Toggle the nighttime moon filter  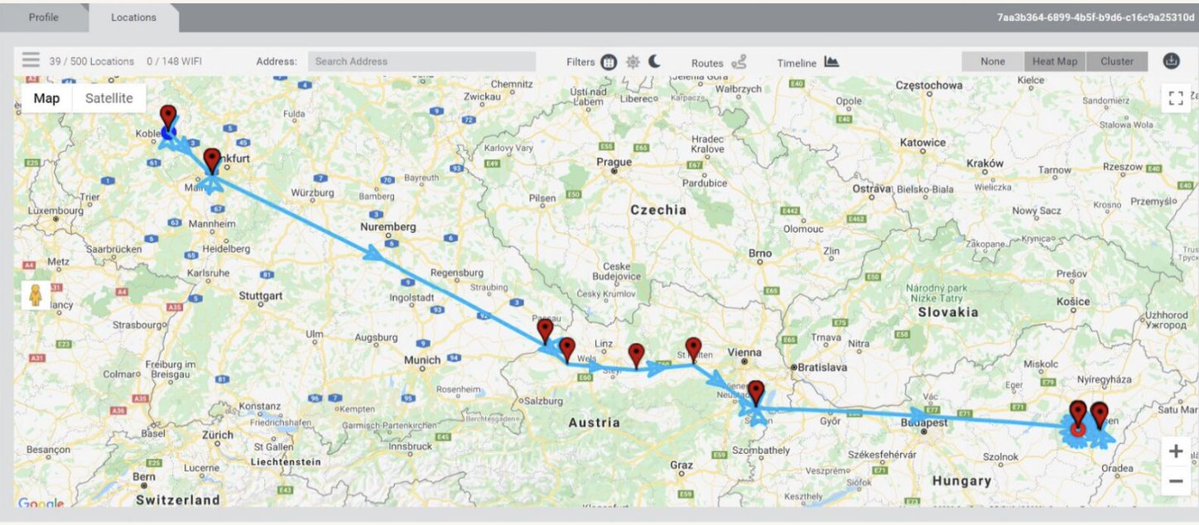[655, 61]
